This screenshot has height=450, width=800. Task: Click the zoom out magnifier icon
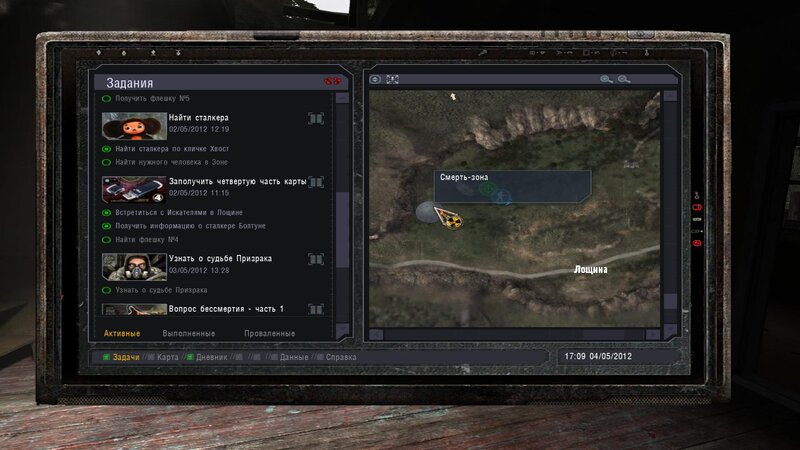click(624, 79)
